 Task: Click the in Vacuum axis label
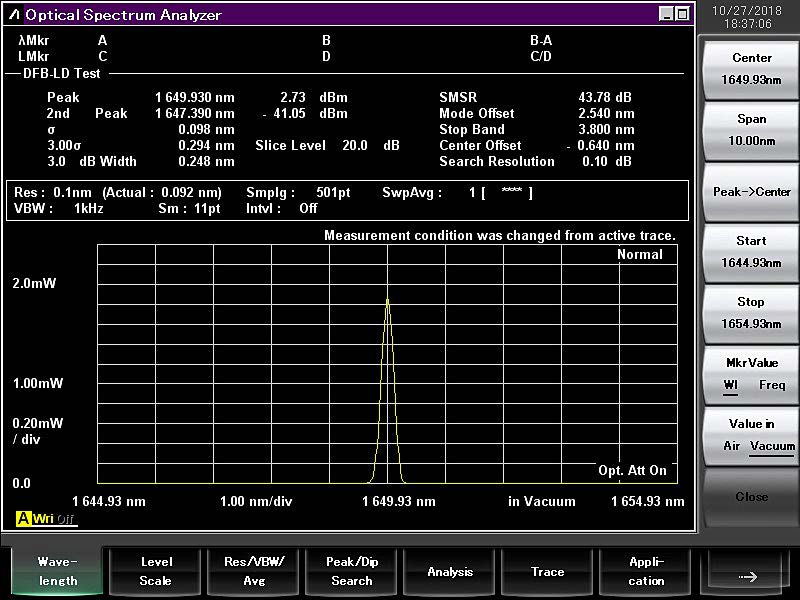[541, 502]
